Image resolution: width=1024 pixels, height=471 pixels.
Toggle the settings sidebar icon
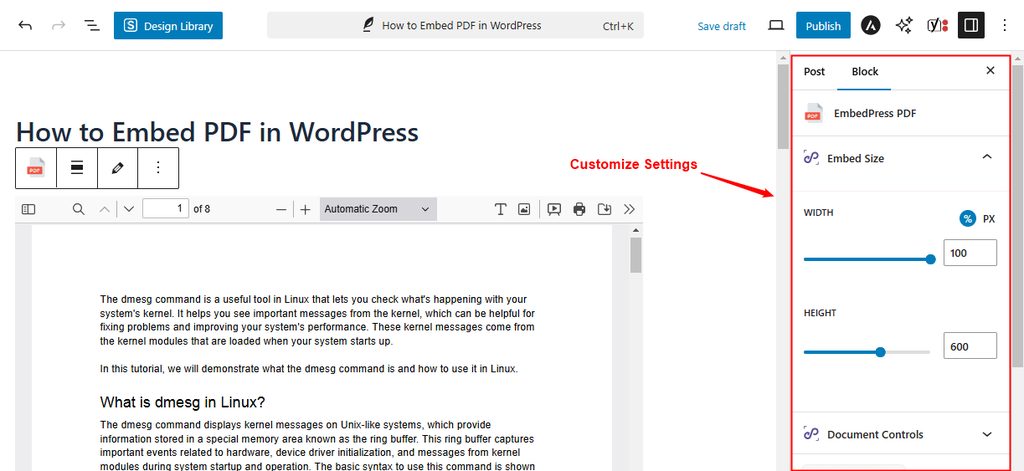[x=971, y=25]
